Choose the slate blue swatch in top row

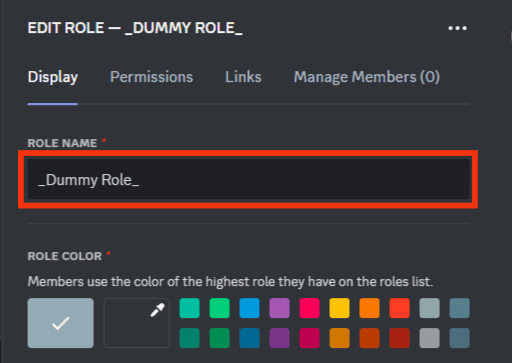pyautogui.click(x=460, y=308)
